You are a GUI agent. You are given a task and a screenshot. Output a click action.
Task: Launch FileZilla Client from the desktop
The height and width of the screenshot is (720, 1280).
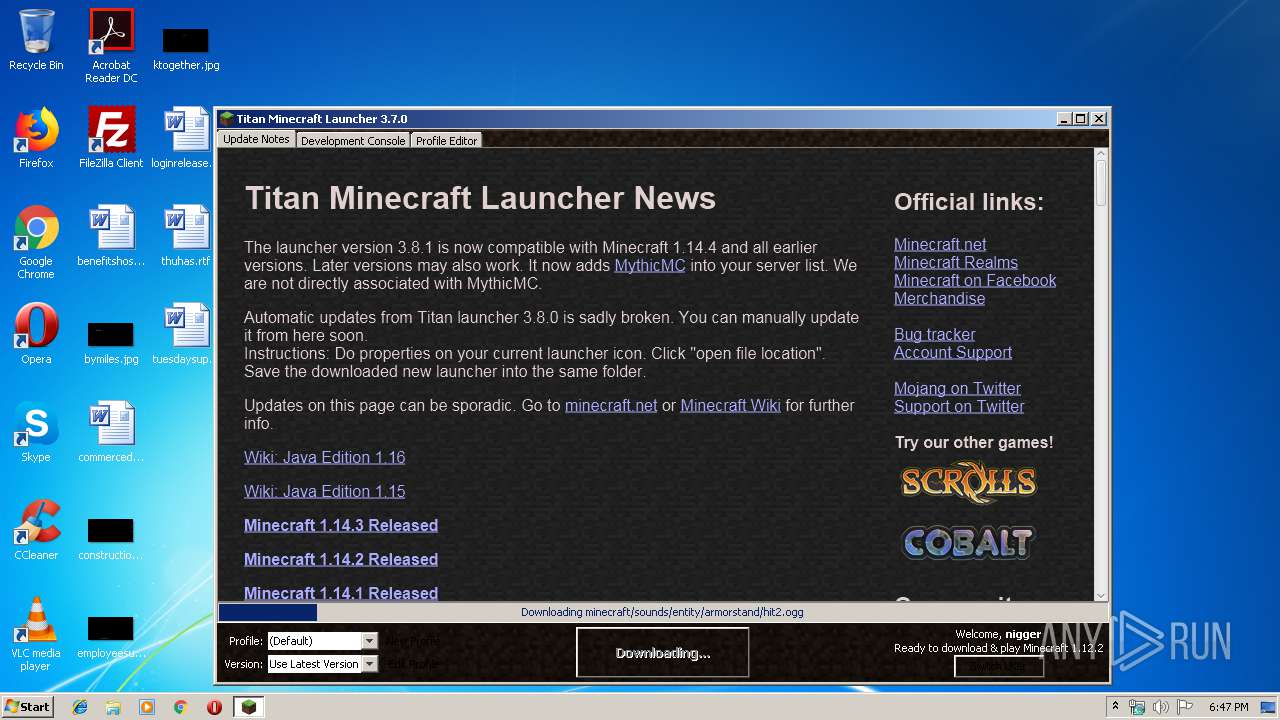click(x=111, y=138)
